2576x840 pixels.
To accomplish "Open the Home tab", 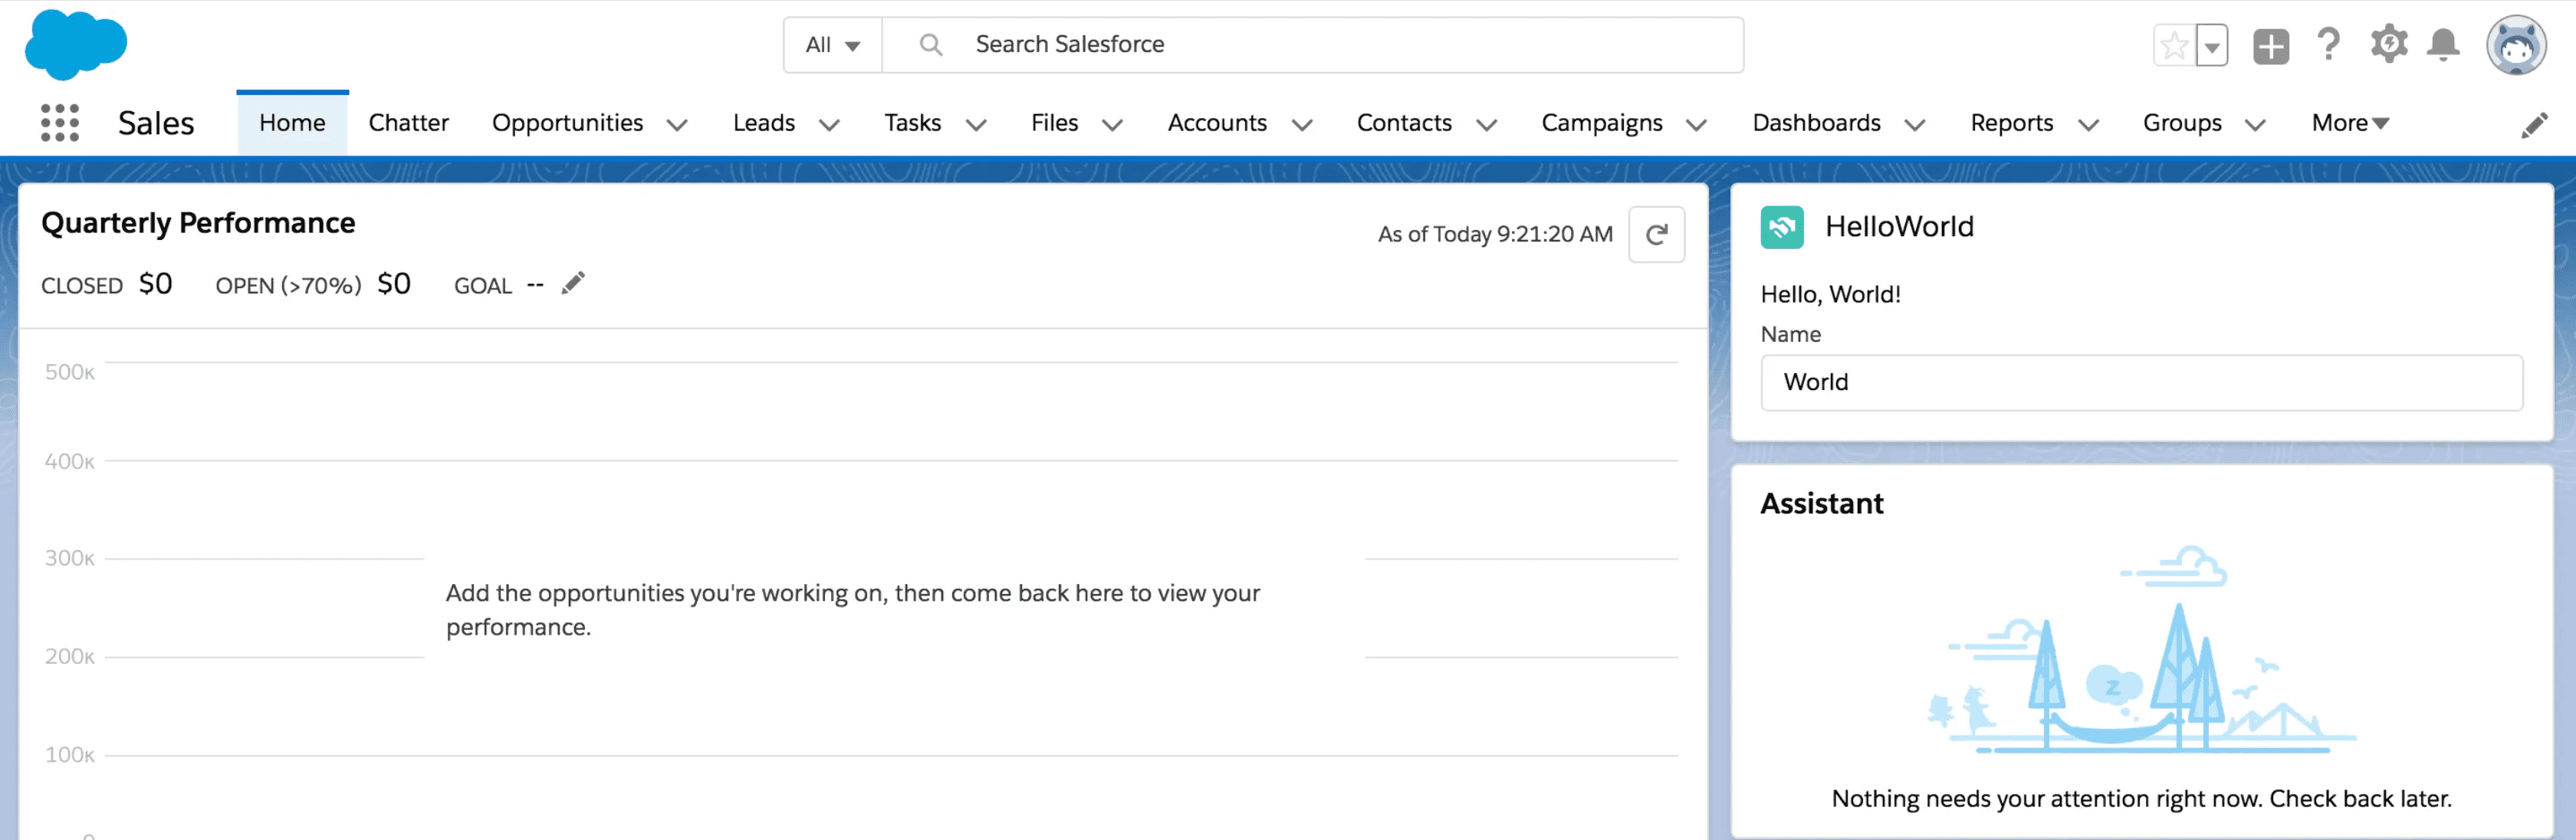I will tap(292, 123).
